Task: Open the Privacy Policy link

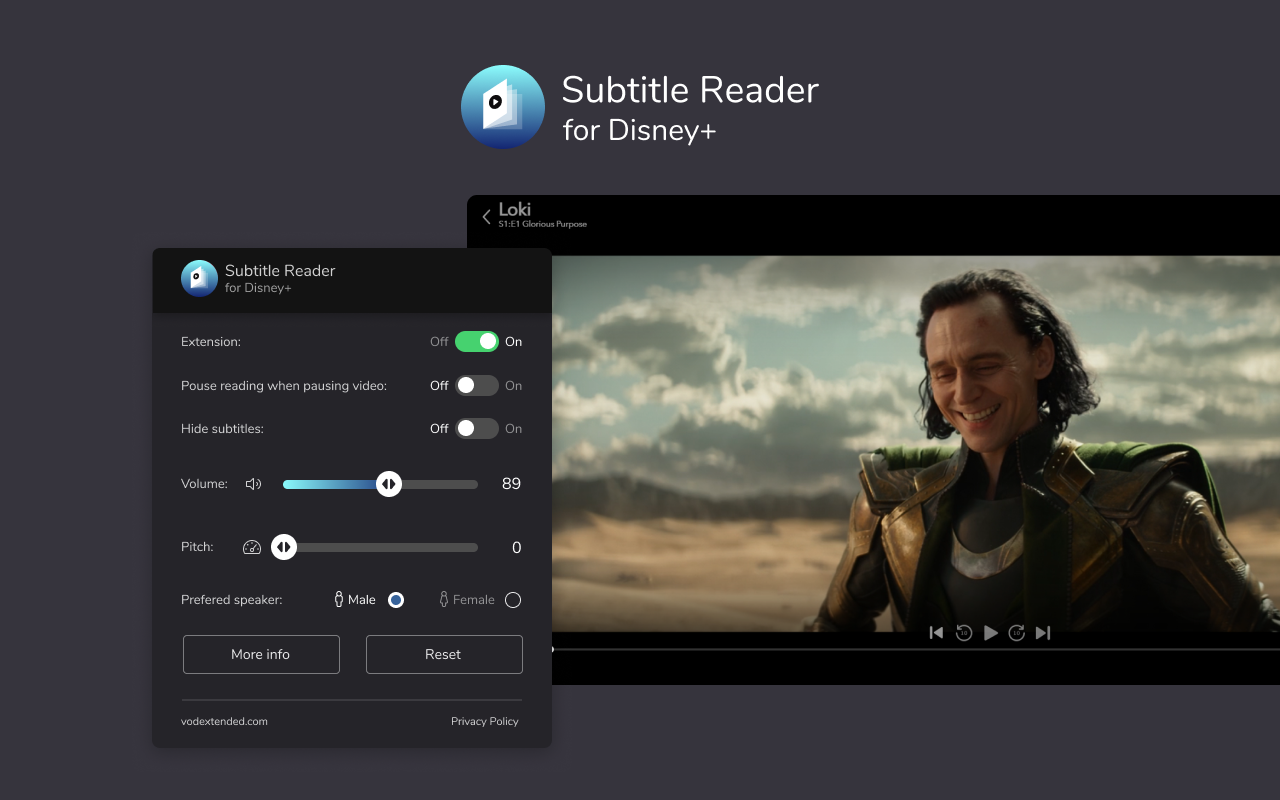Action: (485, 721)
